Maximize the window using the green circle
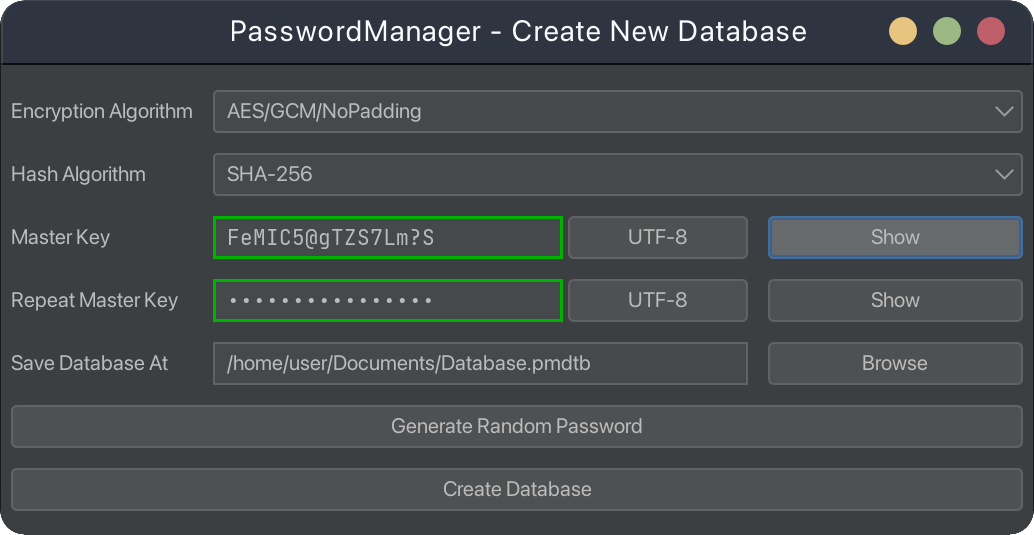This screenshot has width=1034, height=535. 947,31
